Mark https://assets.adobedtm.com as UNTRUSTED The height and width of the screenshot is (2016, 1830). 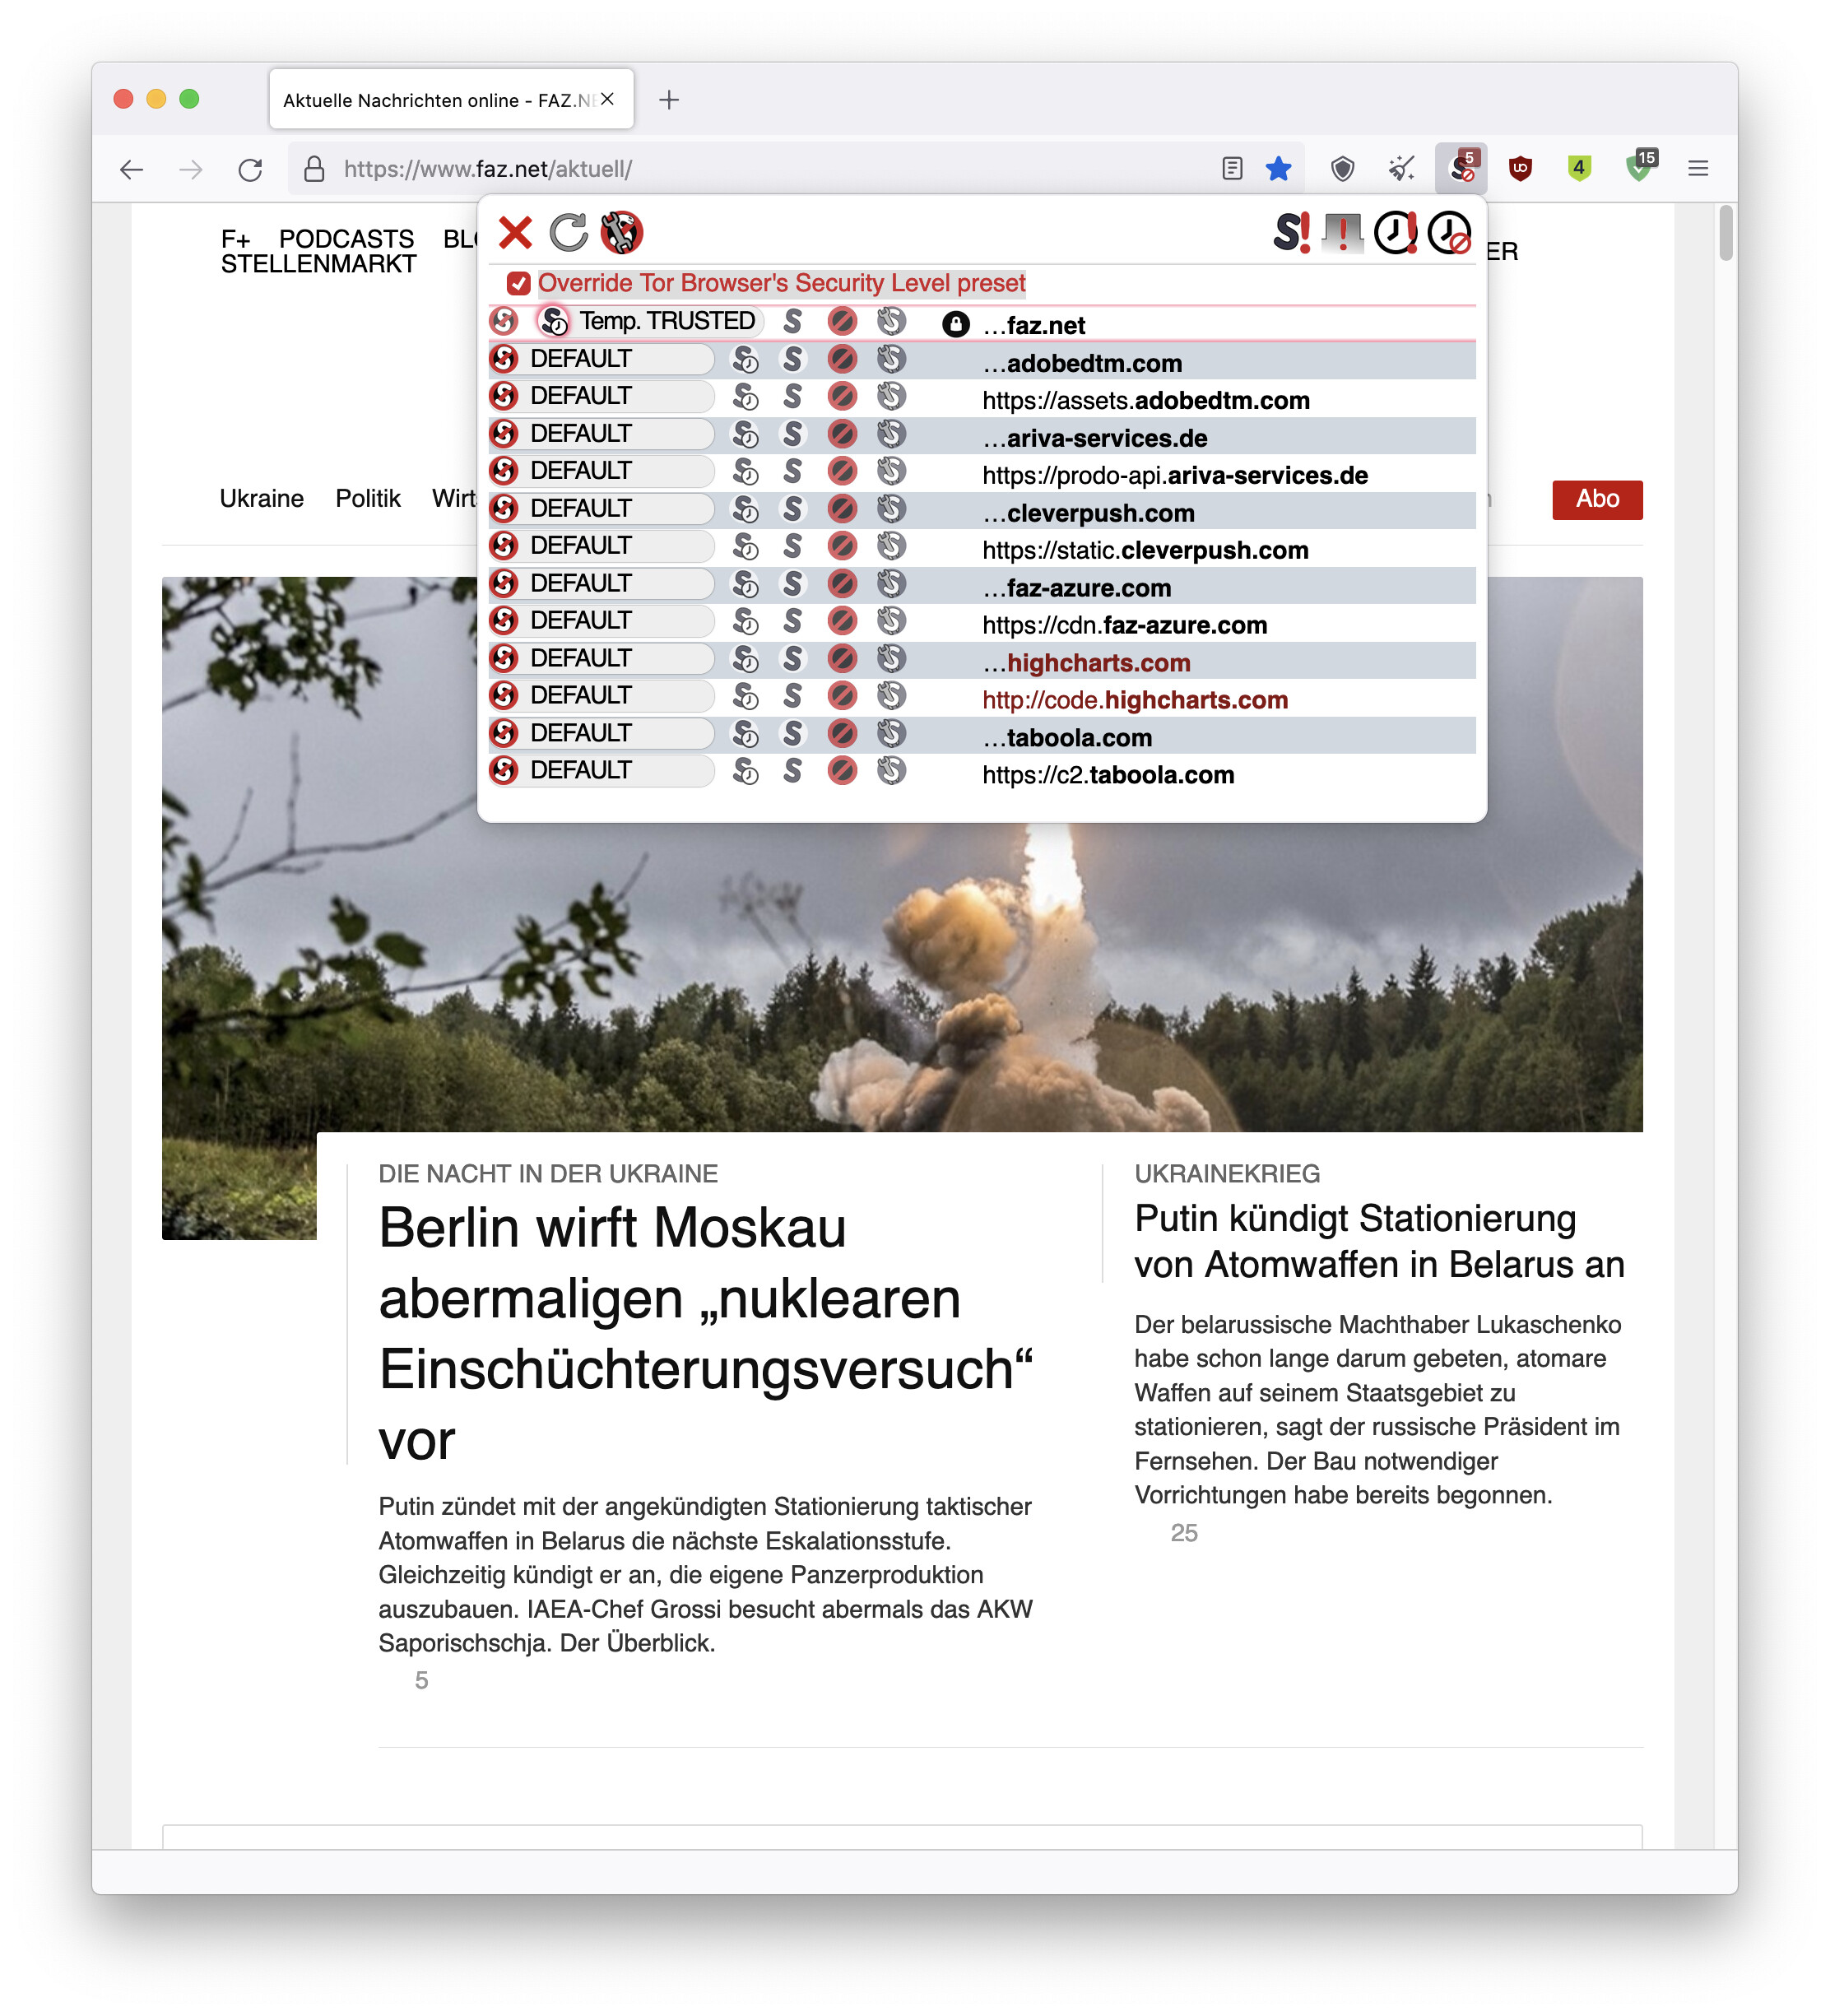tap(842, 396)
